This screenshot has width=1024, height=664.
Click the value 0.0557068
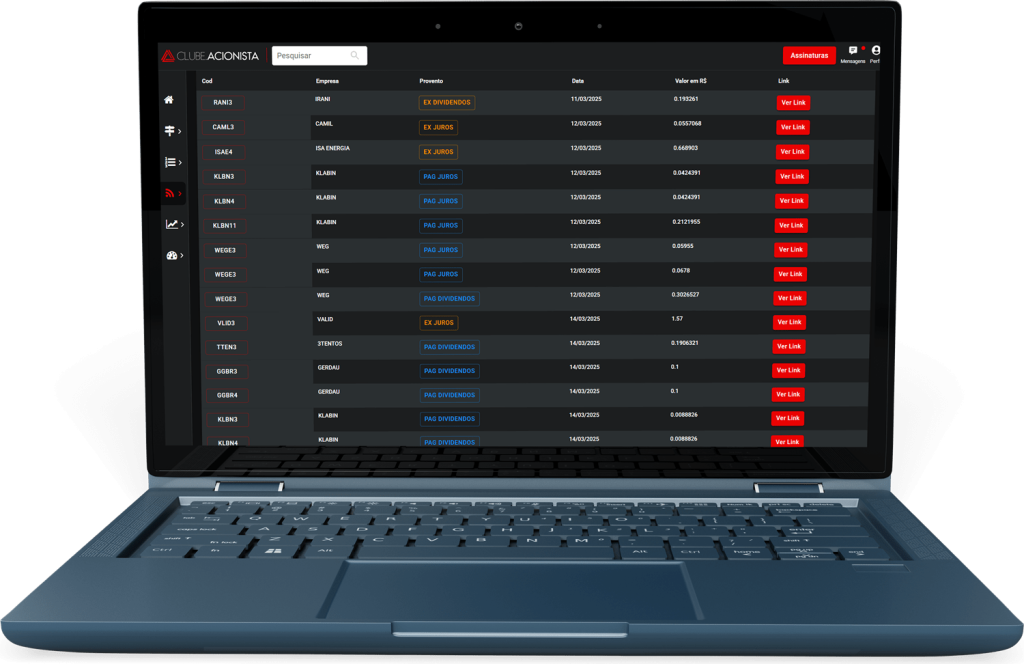(688, 123)
